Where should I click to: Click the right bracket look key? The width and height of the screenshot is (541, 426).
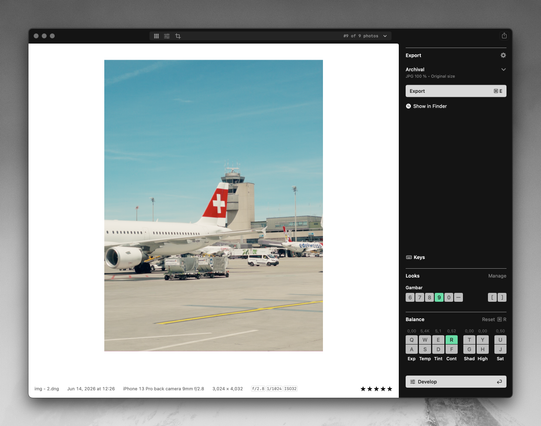(x=502, y=297)
